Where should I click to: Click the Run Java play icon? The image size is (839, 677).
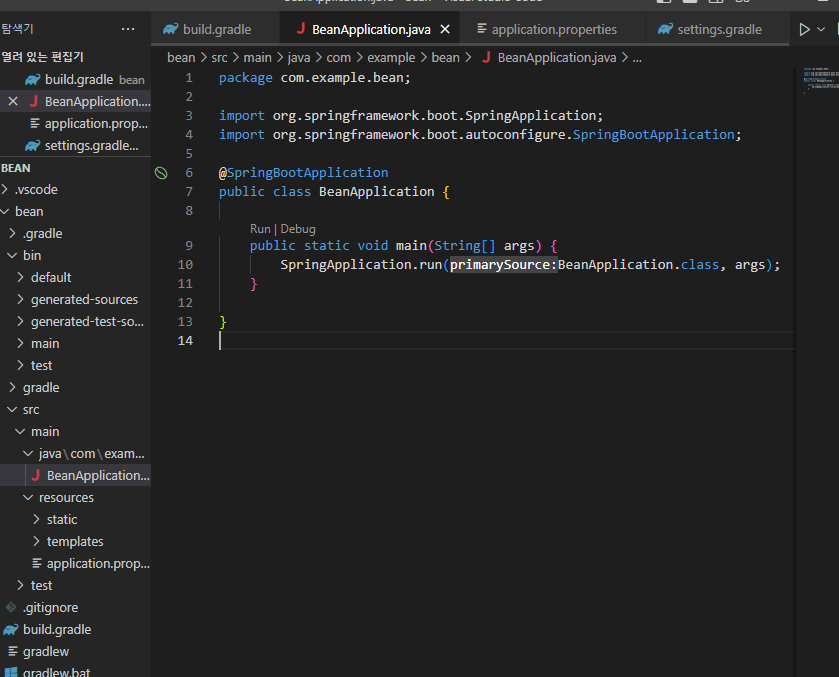(x=805, y=30)
